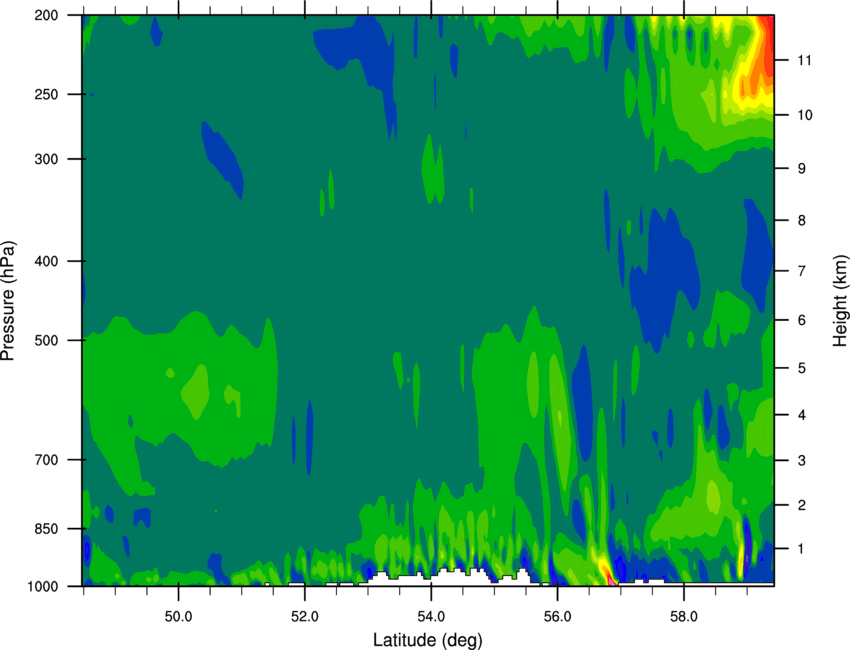Click the 500 pressure tick label
This screenshot has height=650, width=850.
(x=46, y=340)
